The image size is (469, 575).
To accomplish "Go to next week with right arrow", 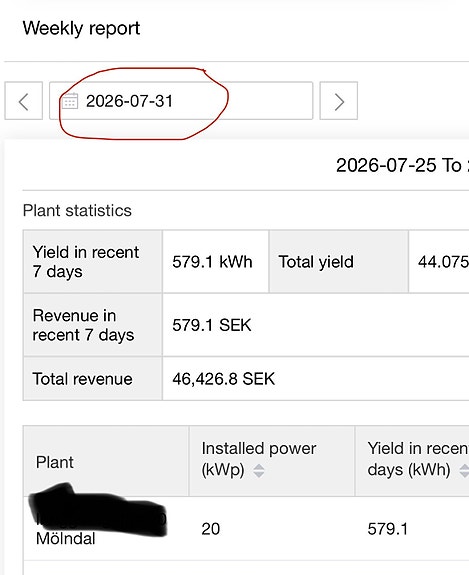I will (338, 101).
